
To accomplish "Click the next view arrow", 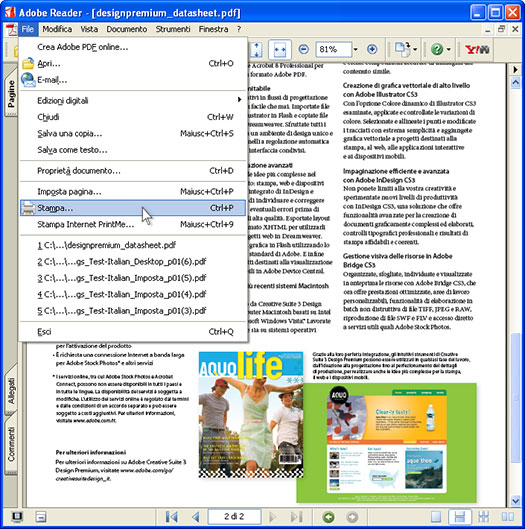I will pos(352,517).
